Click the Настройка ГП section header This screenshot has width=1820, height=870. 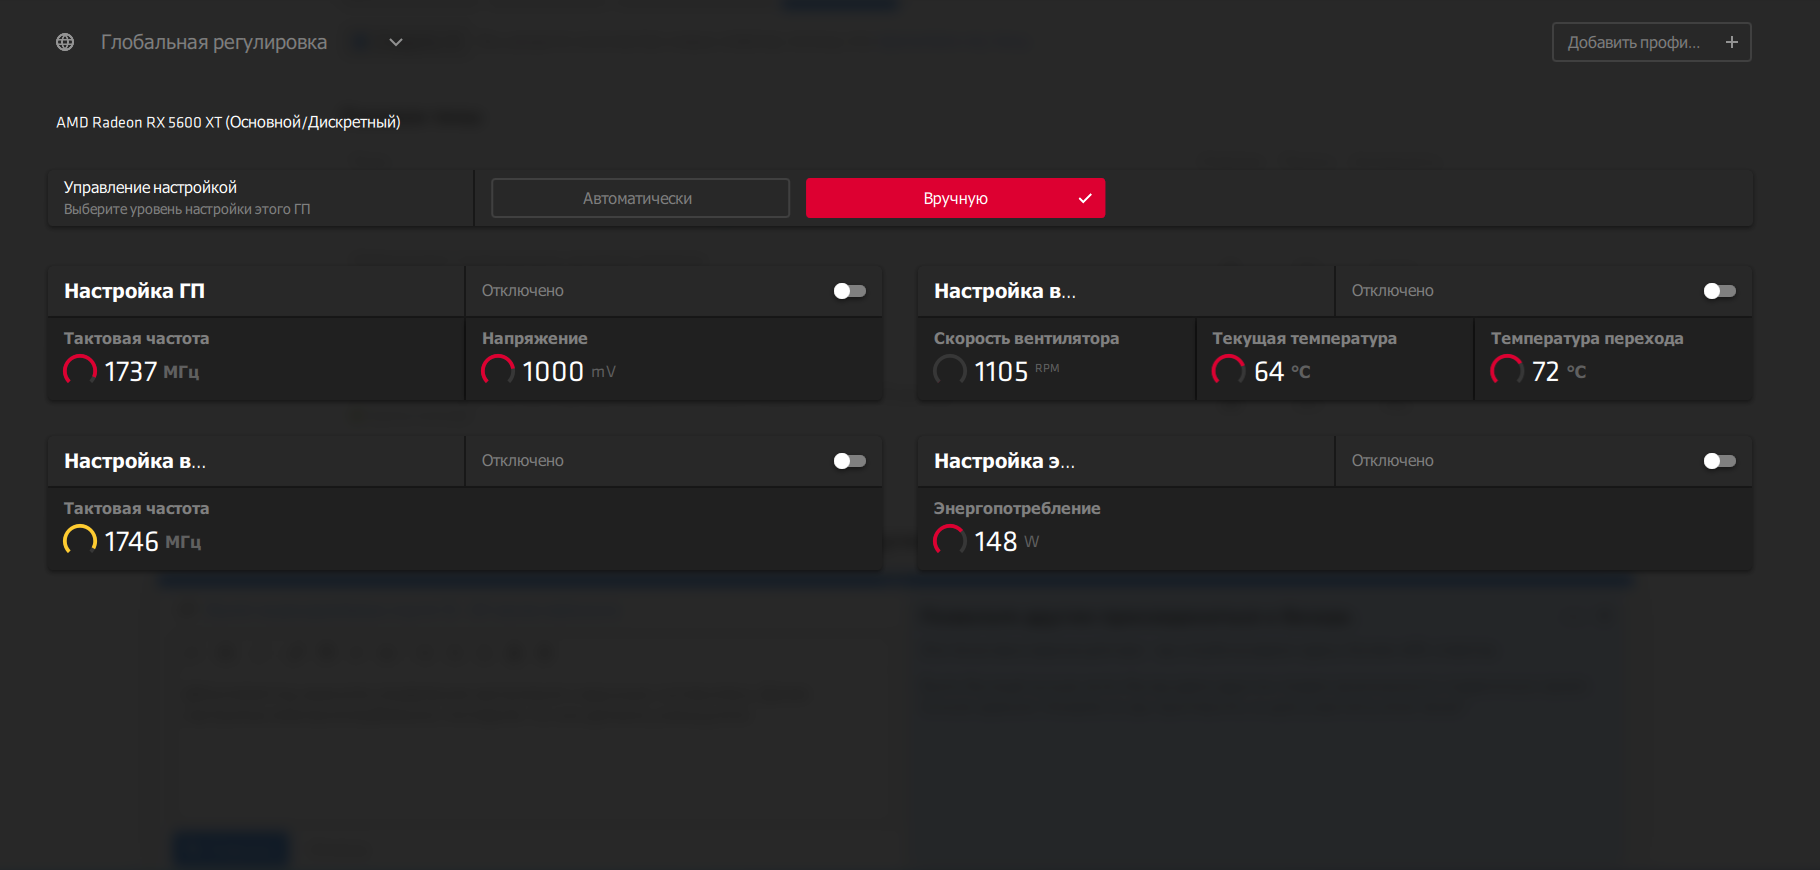134,291
